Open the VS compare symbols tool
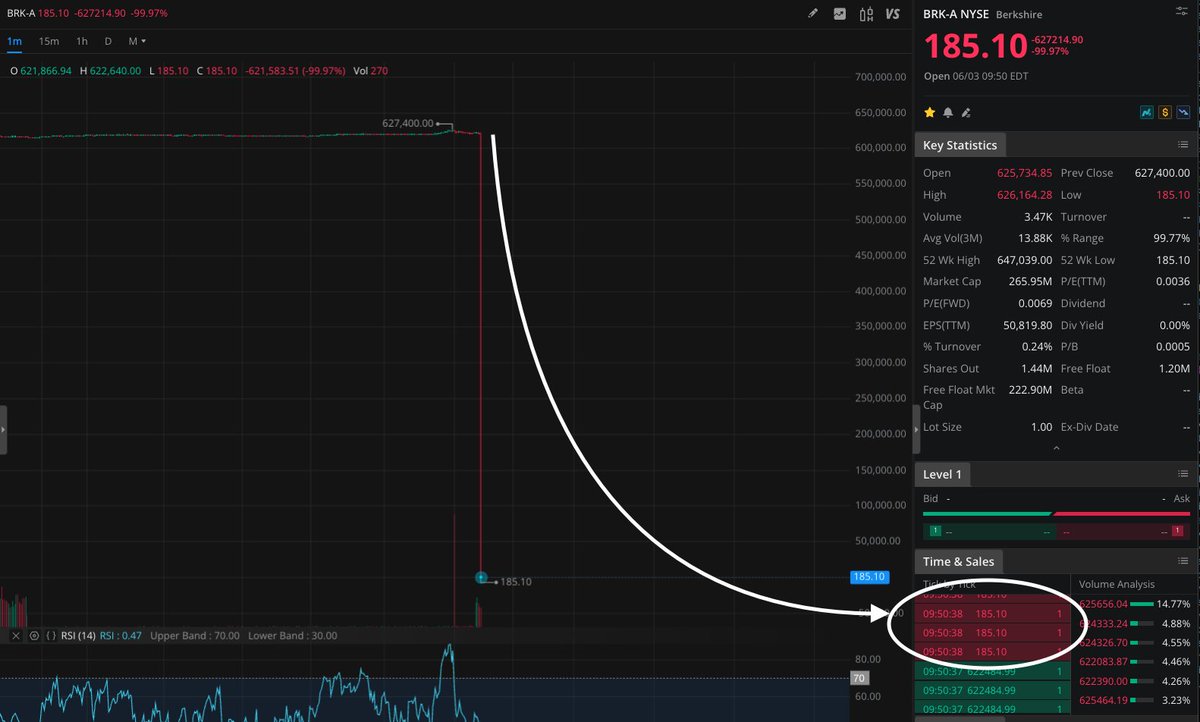Image resolution: width=1200 pixels, height=722 pixels. [893, 14]
